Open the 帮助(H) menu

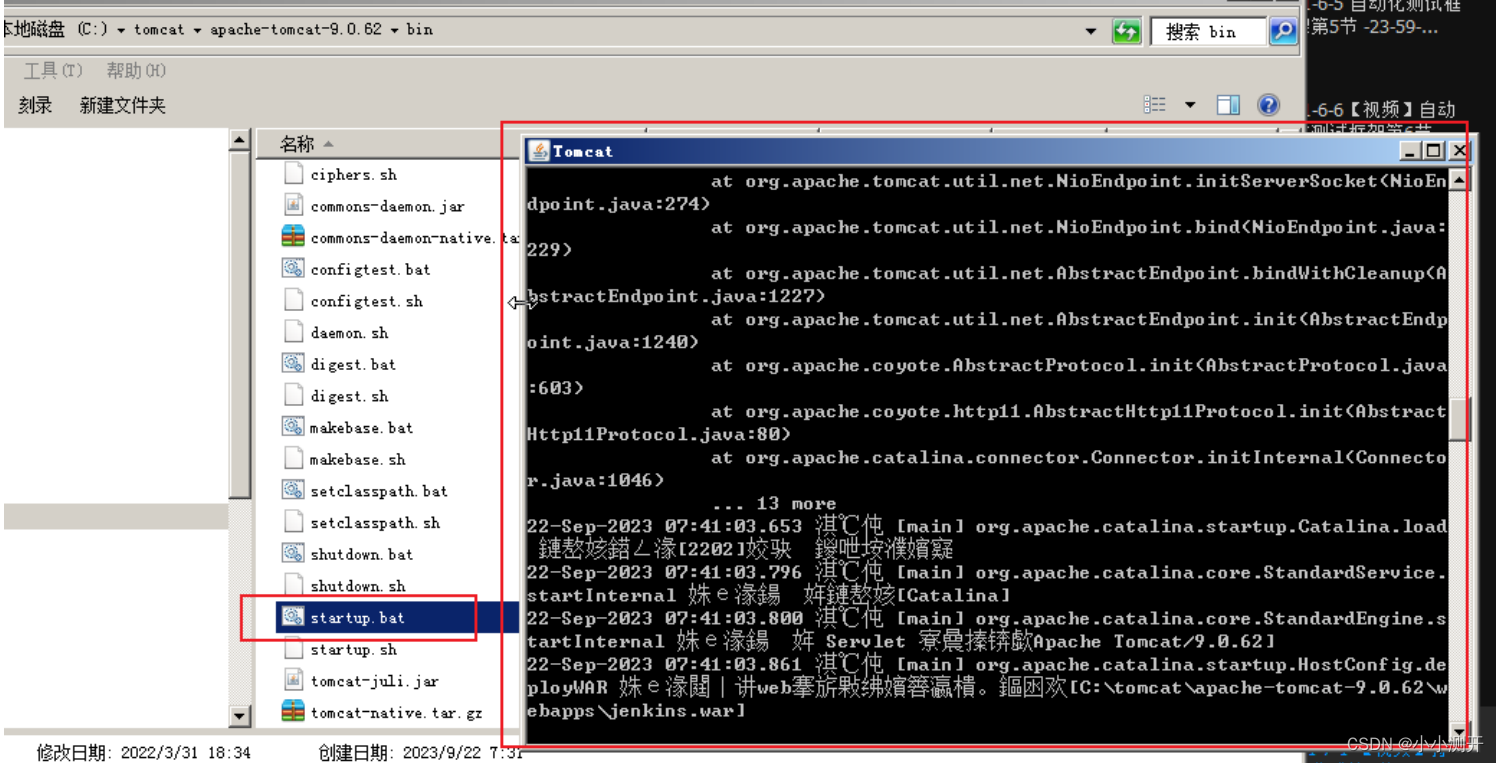tap(136, 70)
